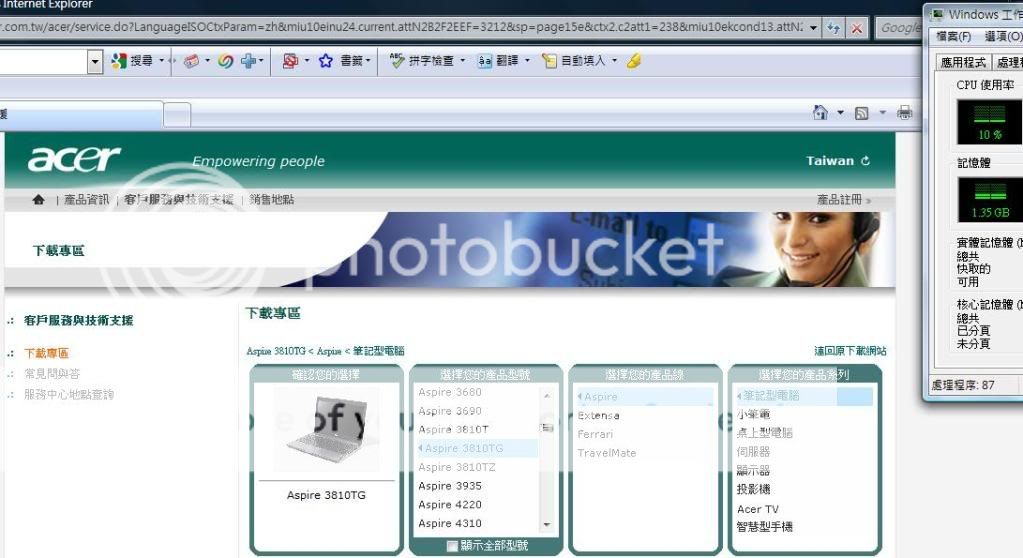This screenshot has height=558, width=1023.
Task: Click the Acer logo
Action: coord(74,159)
